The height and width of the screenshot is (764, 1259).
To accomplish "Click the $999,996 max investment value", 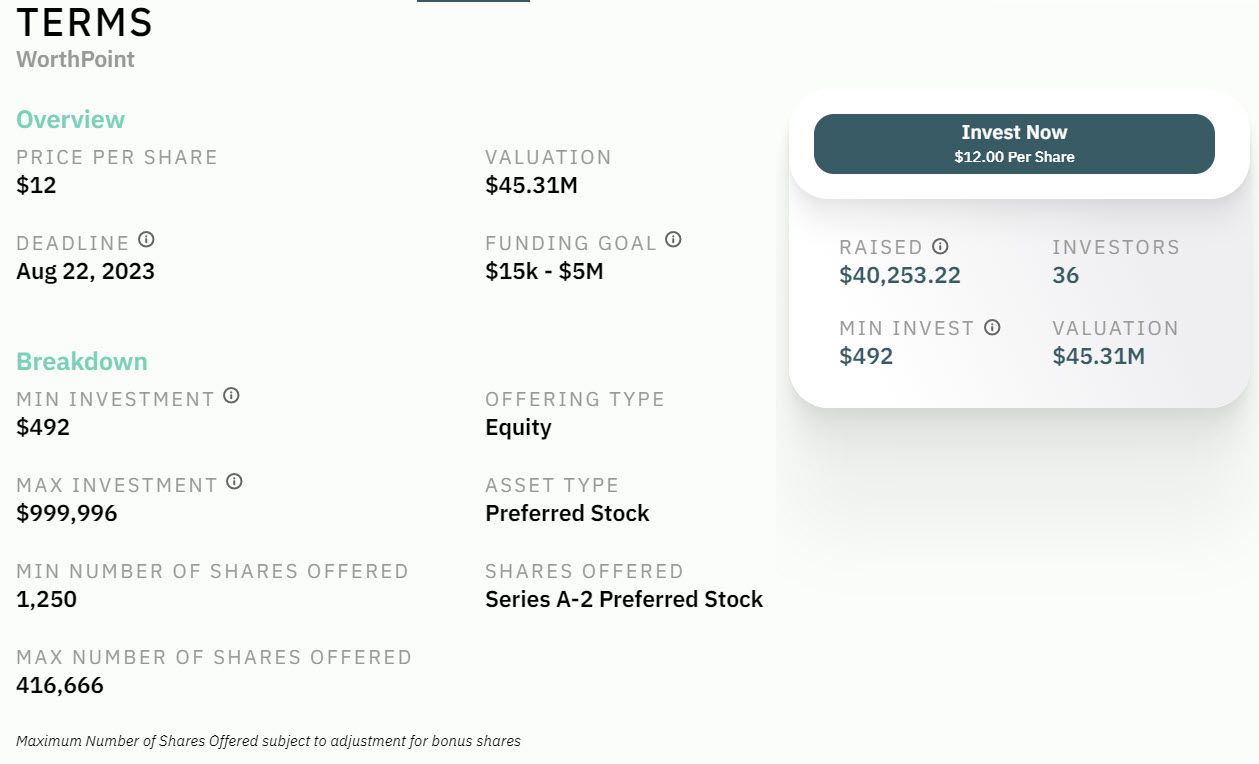I will coord(67,513).
